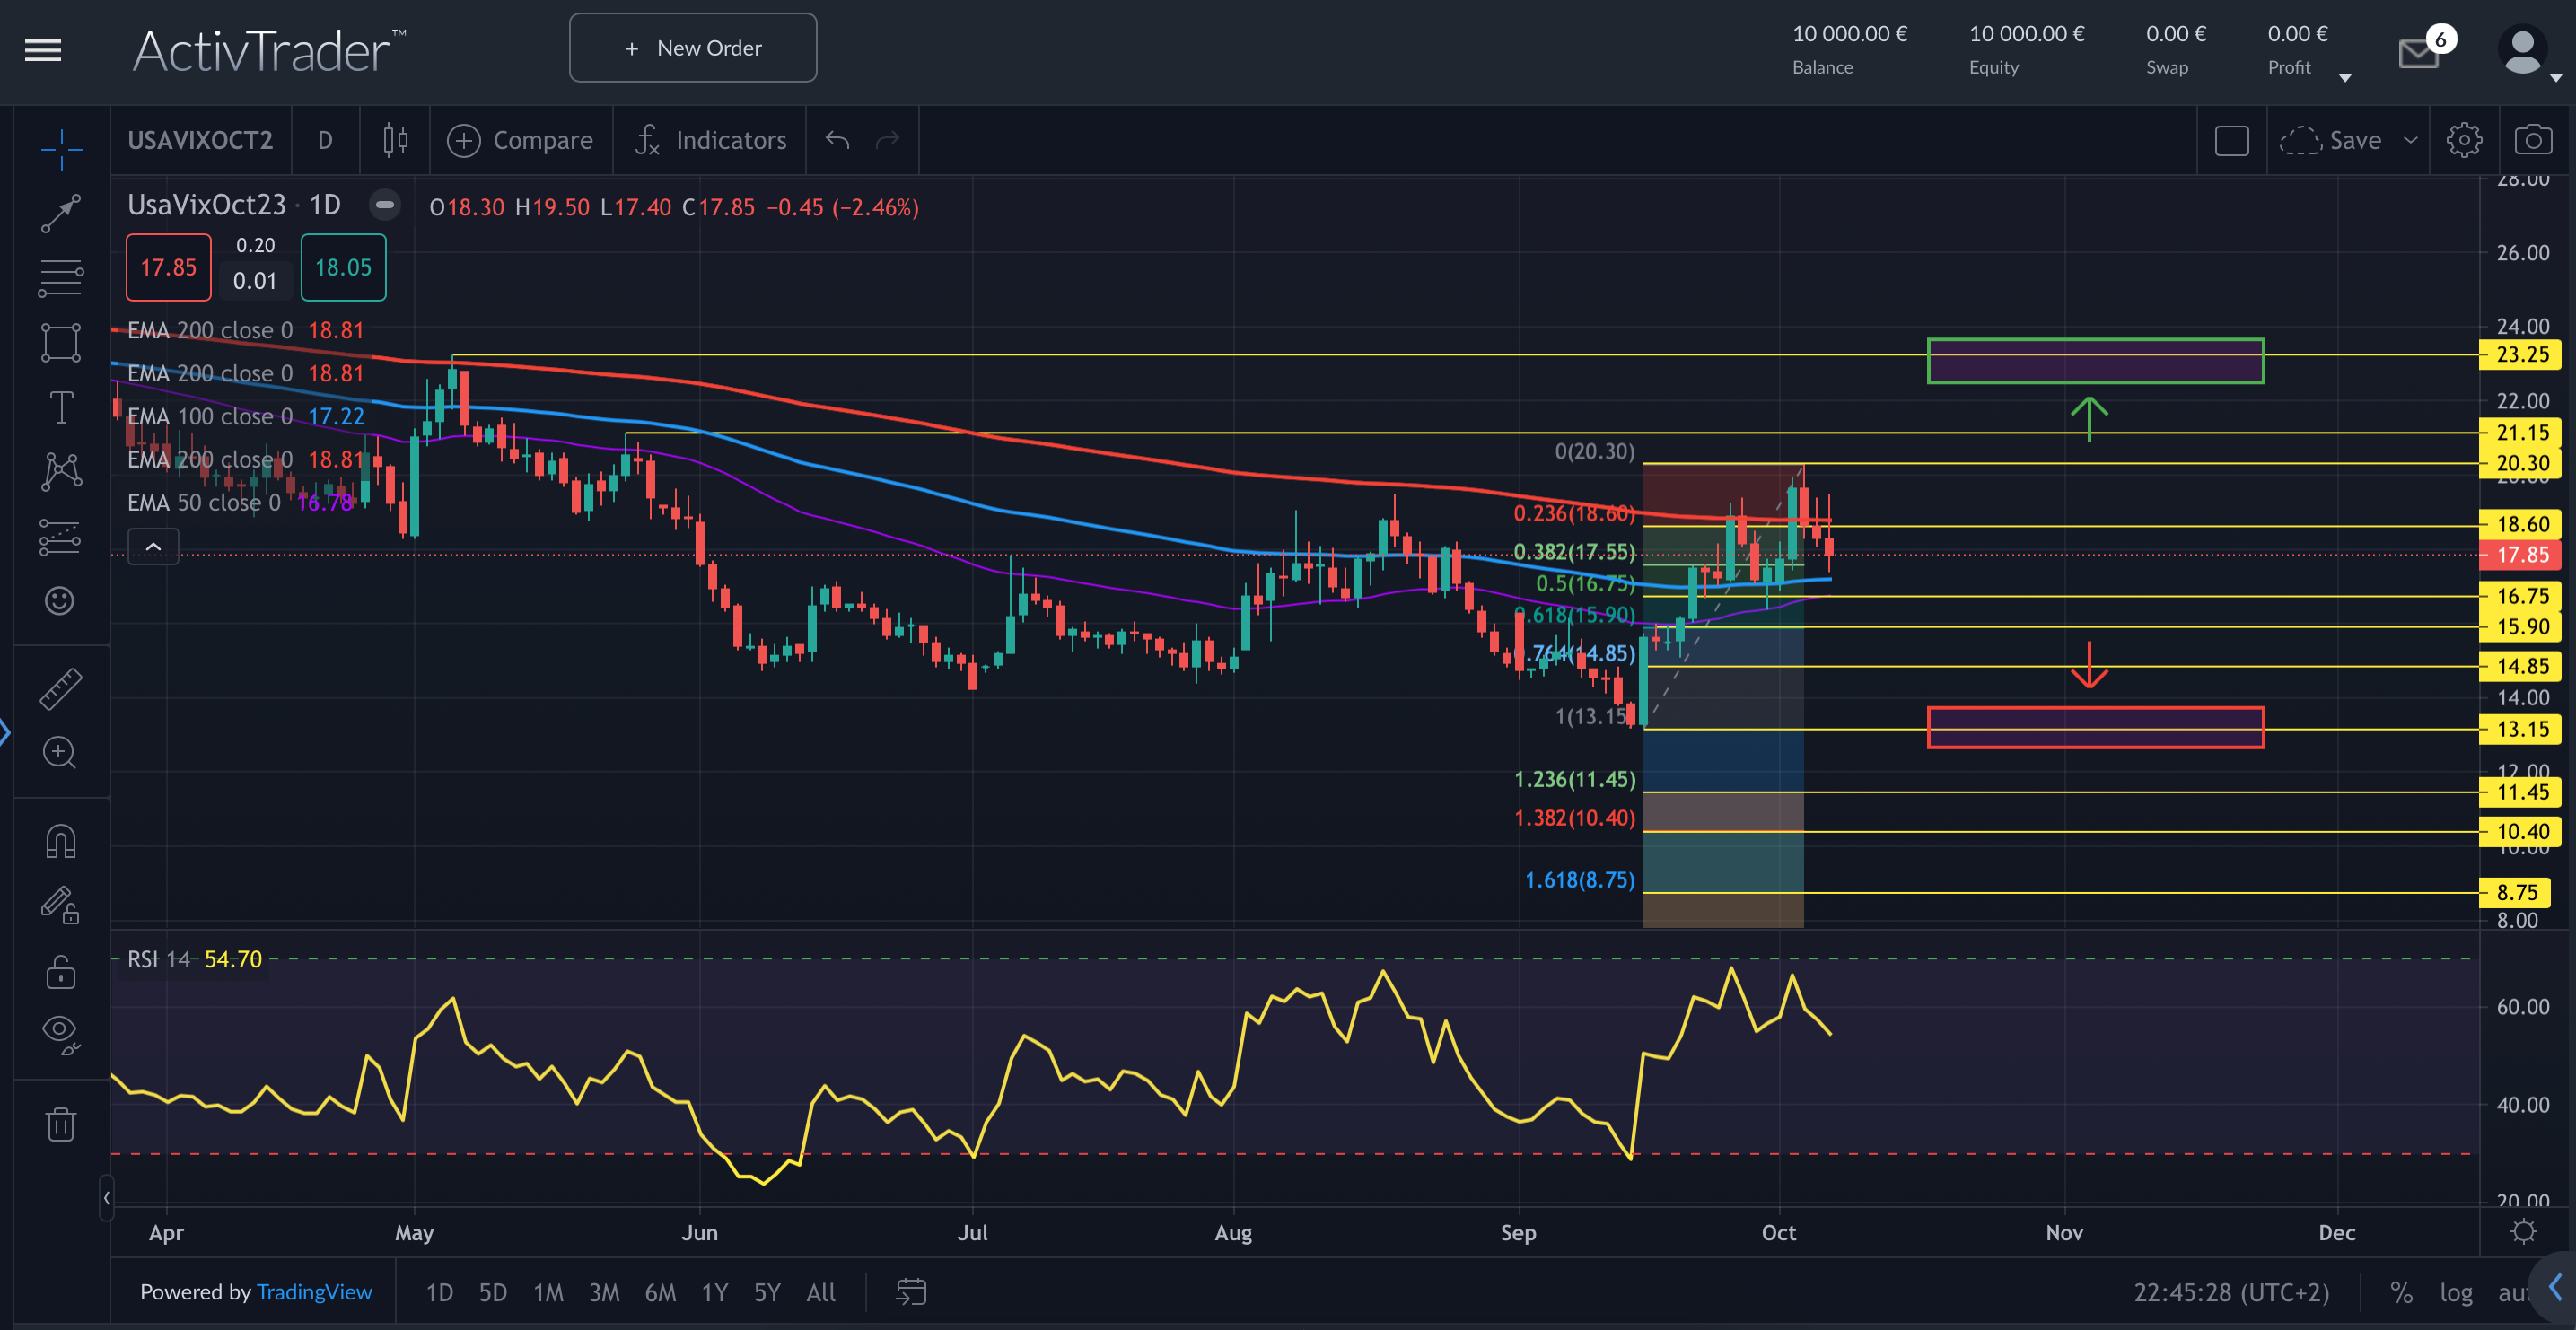Collapse the EMA indicators legend chevron
Screen dimensions: 2576x1330
[x=153, y=547]
